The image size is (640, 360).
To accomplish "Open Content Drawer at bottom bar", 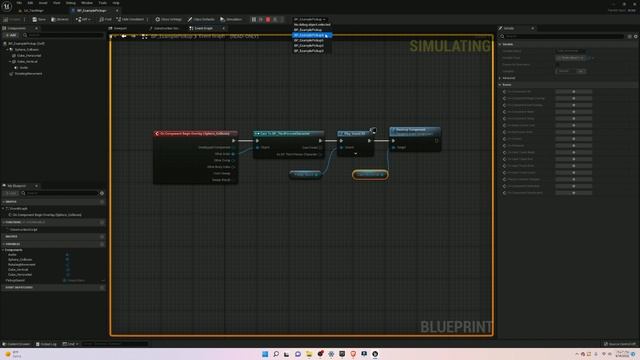I will 16,344.
